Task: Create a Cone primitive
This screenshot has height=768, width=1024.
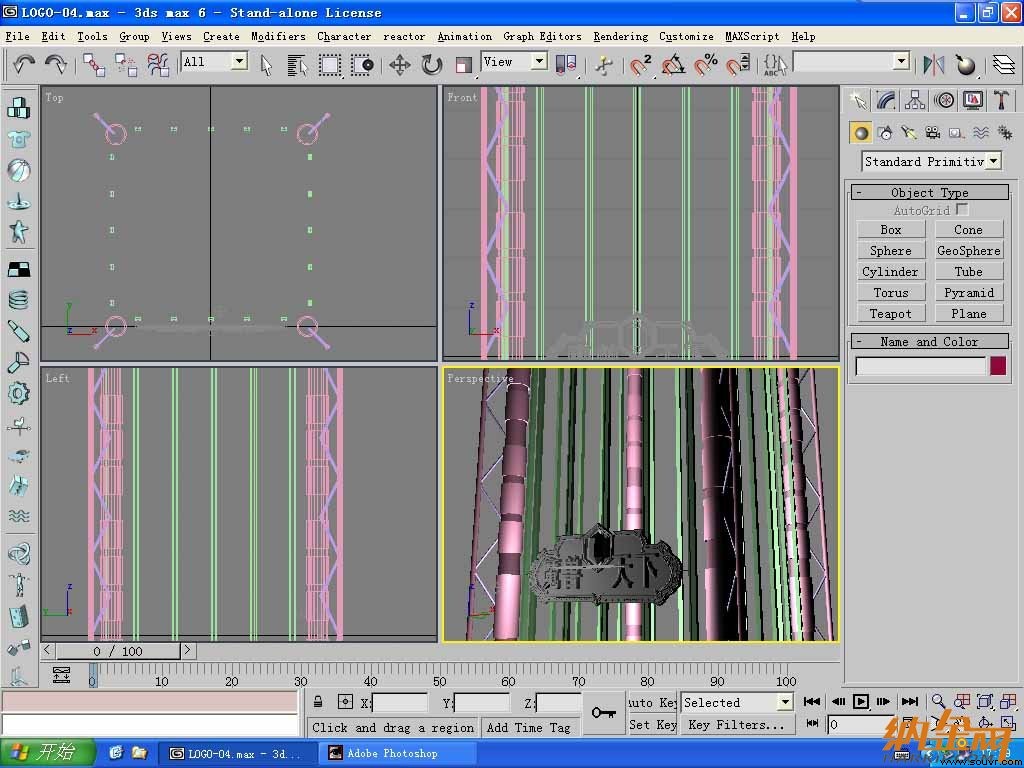Action: coord(968,229)
